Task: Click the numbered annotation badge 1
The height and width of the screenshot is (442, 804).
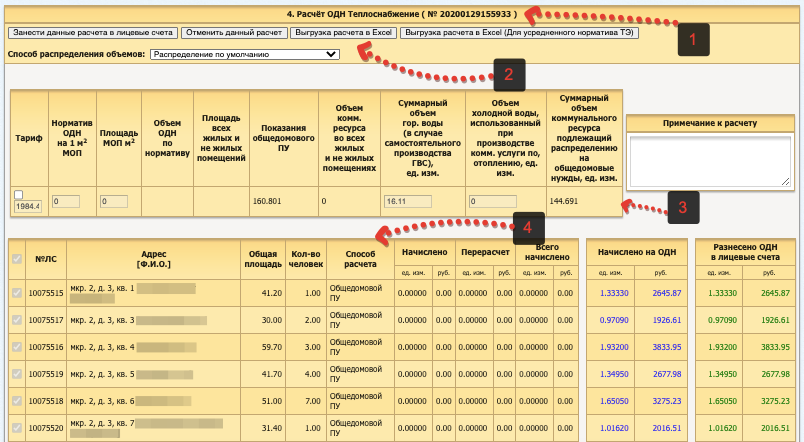Action: [x=689, y=40]
